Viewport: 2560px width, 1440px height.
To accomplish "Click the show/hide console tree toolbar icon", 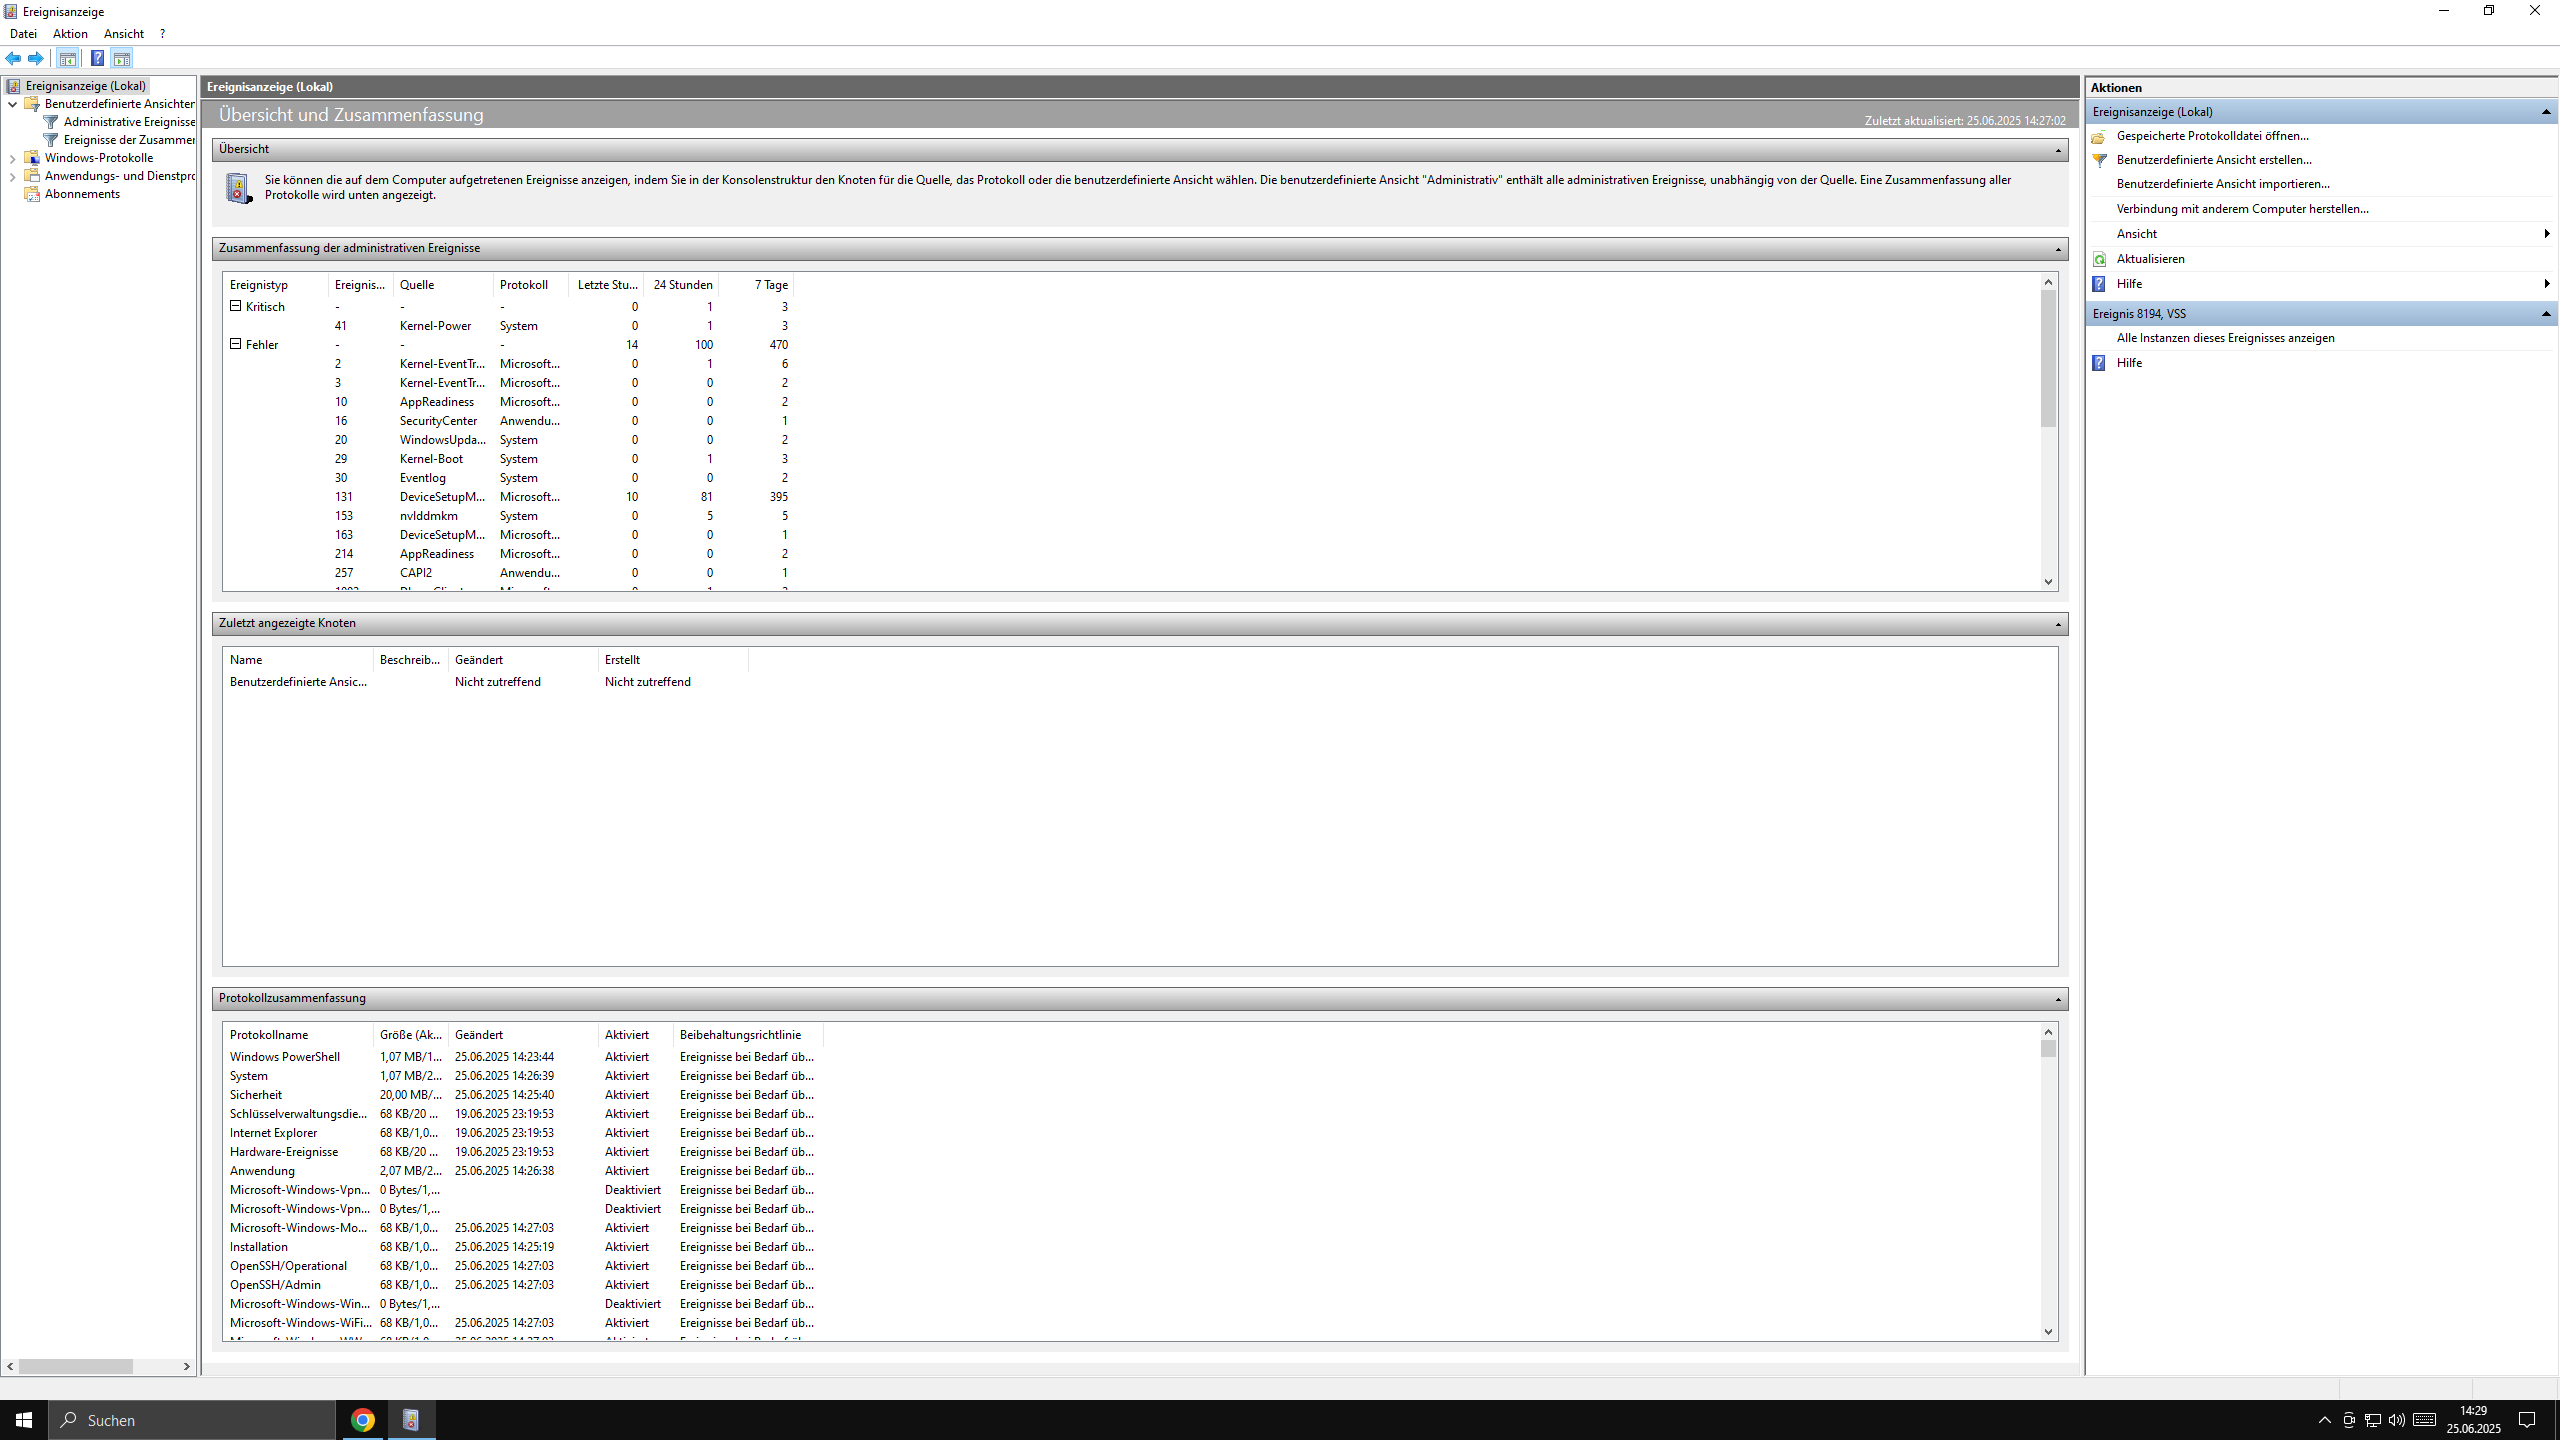I will click(x=67, y=58).
